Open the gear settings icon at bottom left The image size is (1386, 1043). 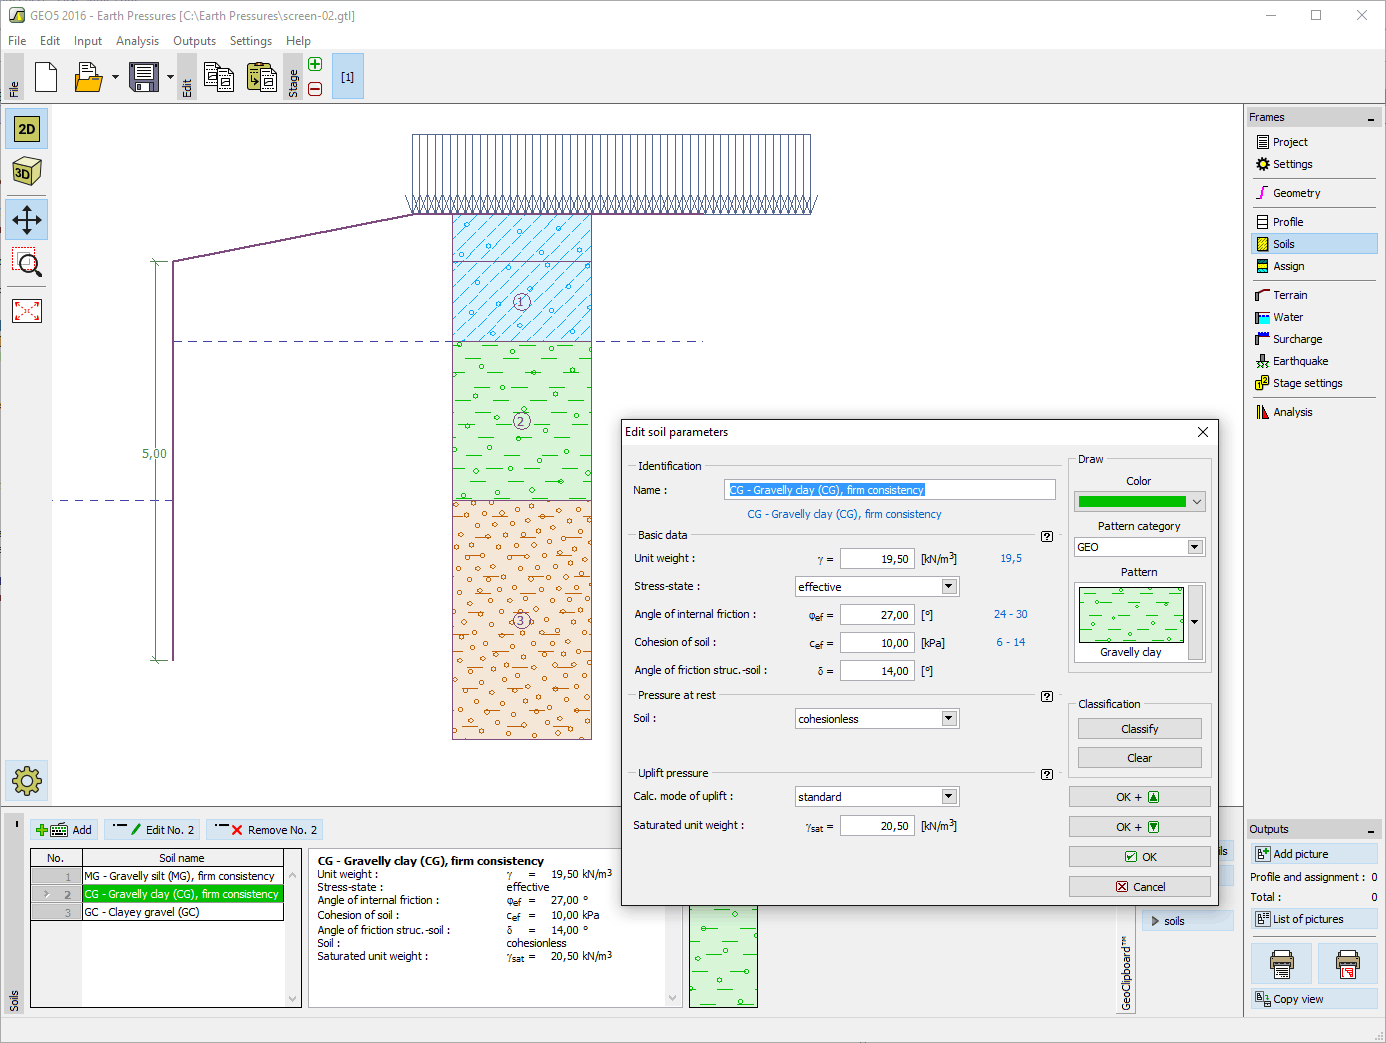click(27, 780)
